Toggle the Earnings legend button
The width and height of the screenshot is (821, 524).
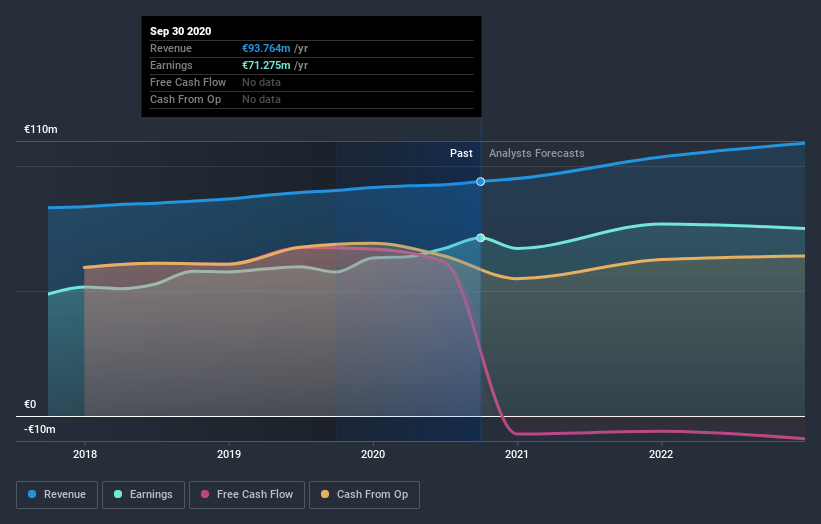143,495
